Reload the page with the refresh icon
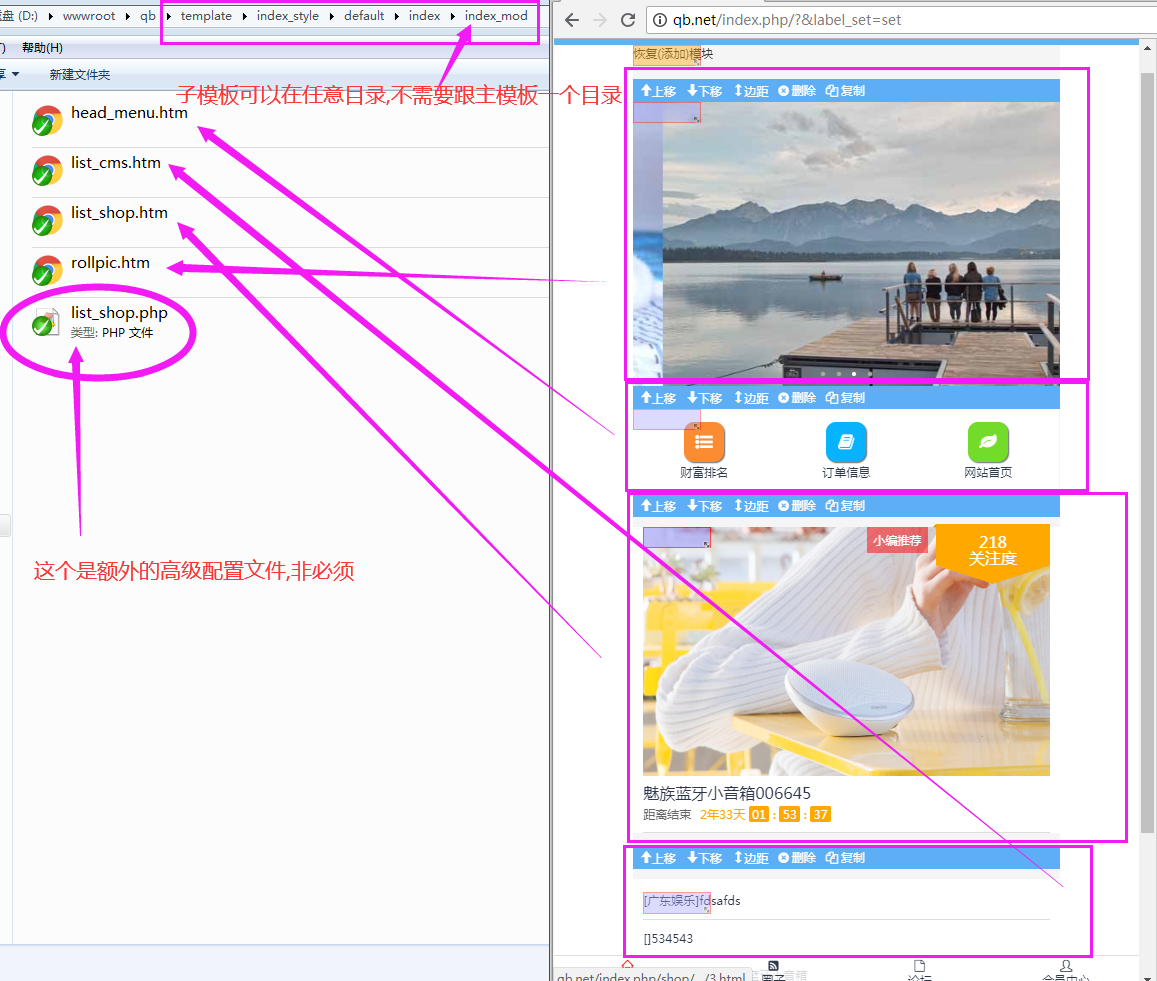This screenshot has width=1157, height=981. [x=628, y=20]
